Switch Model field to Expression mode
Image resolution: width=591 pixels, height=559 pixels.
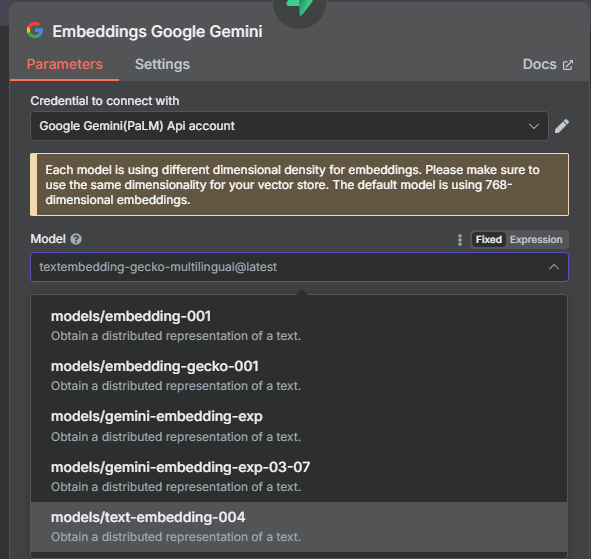click(x=536, y=240)
